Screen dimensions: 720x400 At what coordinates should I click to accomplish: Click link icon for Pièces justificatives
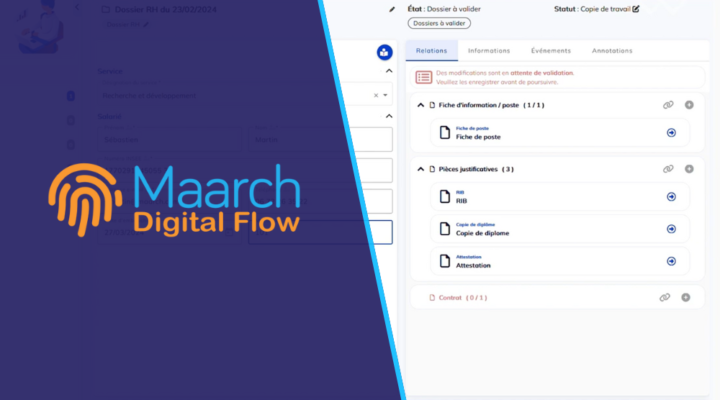pos(667,169)
